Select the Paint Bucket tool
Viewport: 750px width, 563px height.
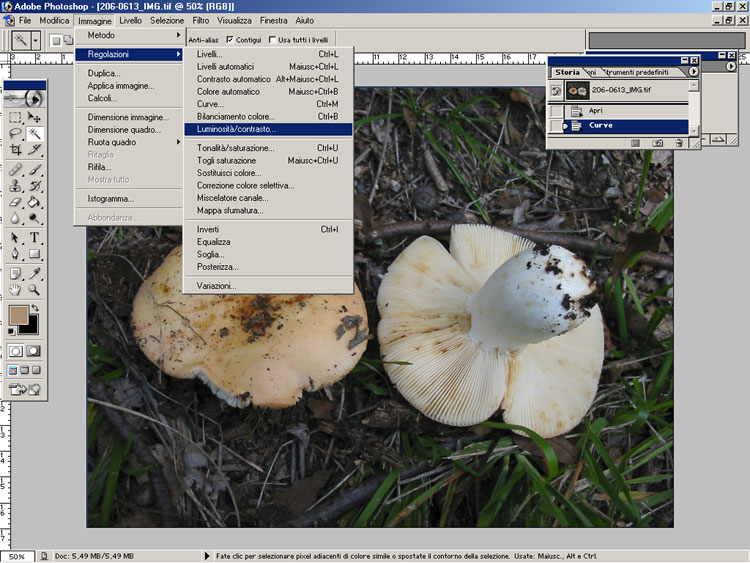pos(35,203)
